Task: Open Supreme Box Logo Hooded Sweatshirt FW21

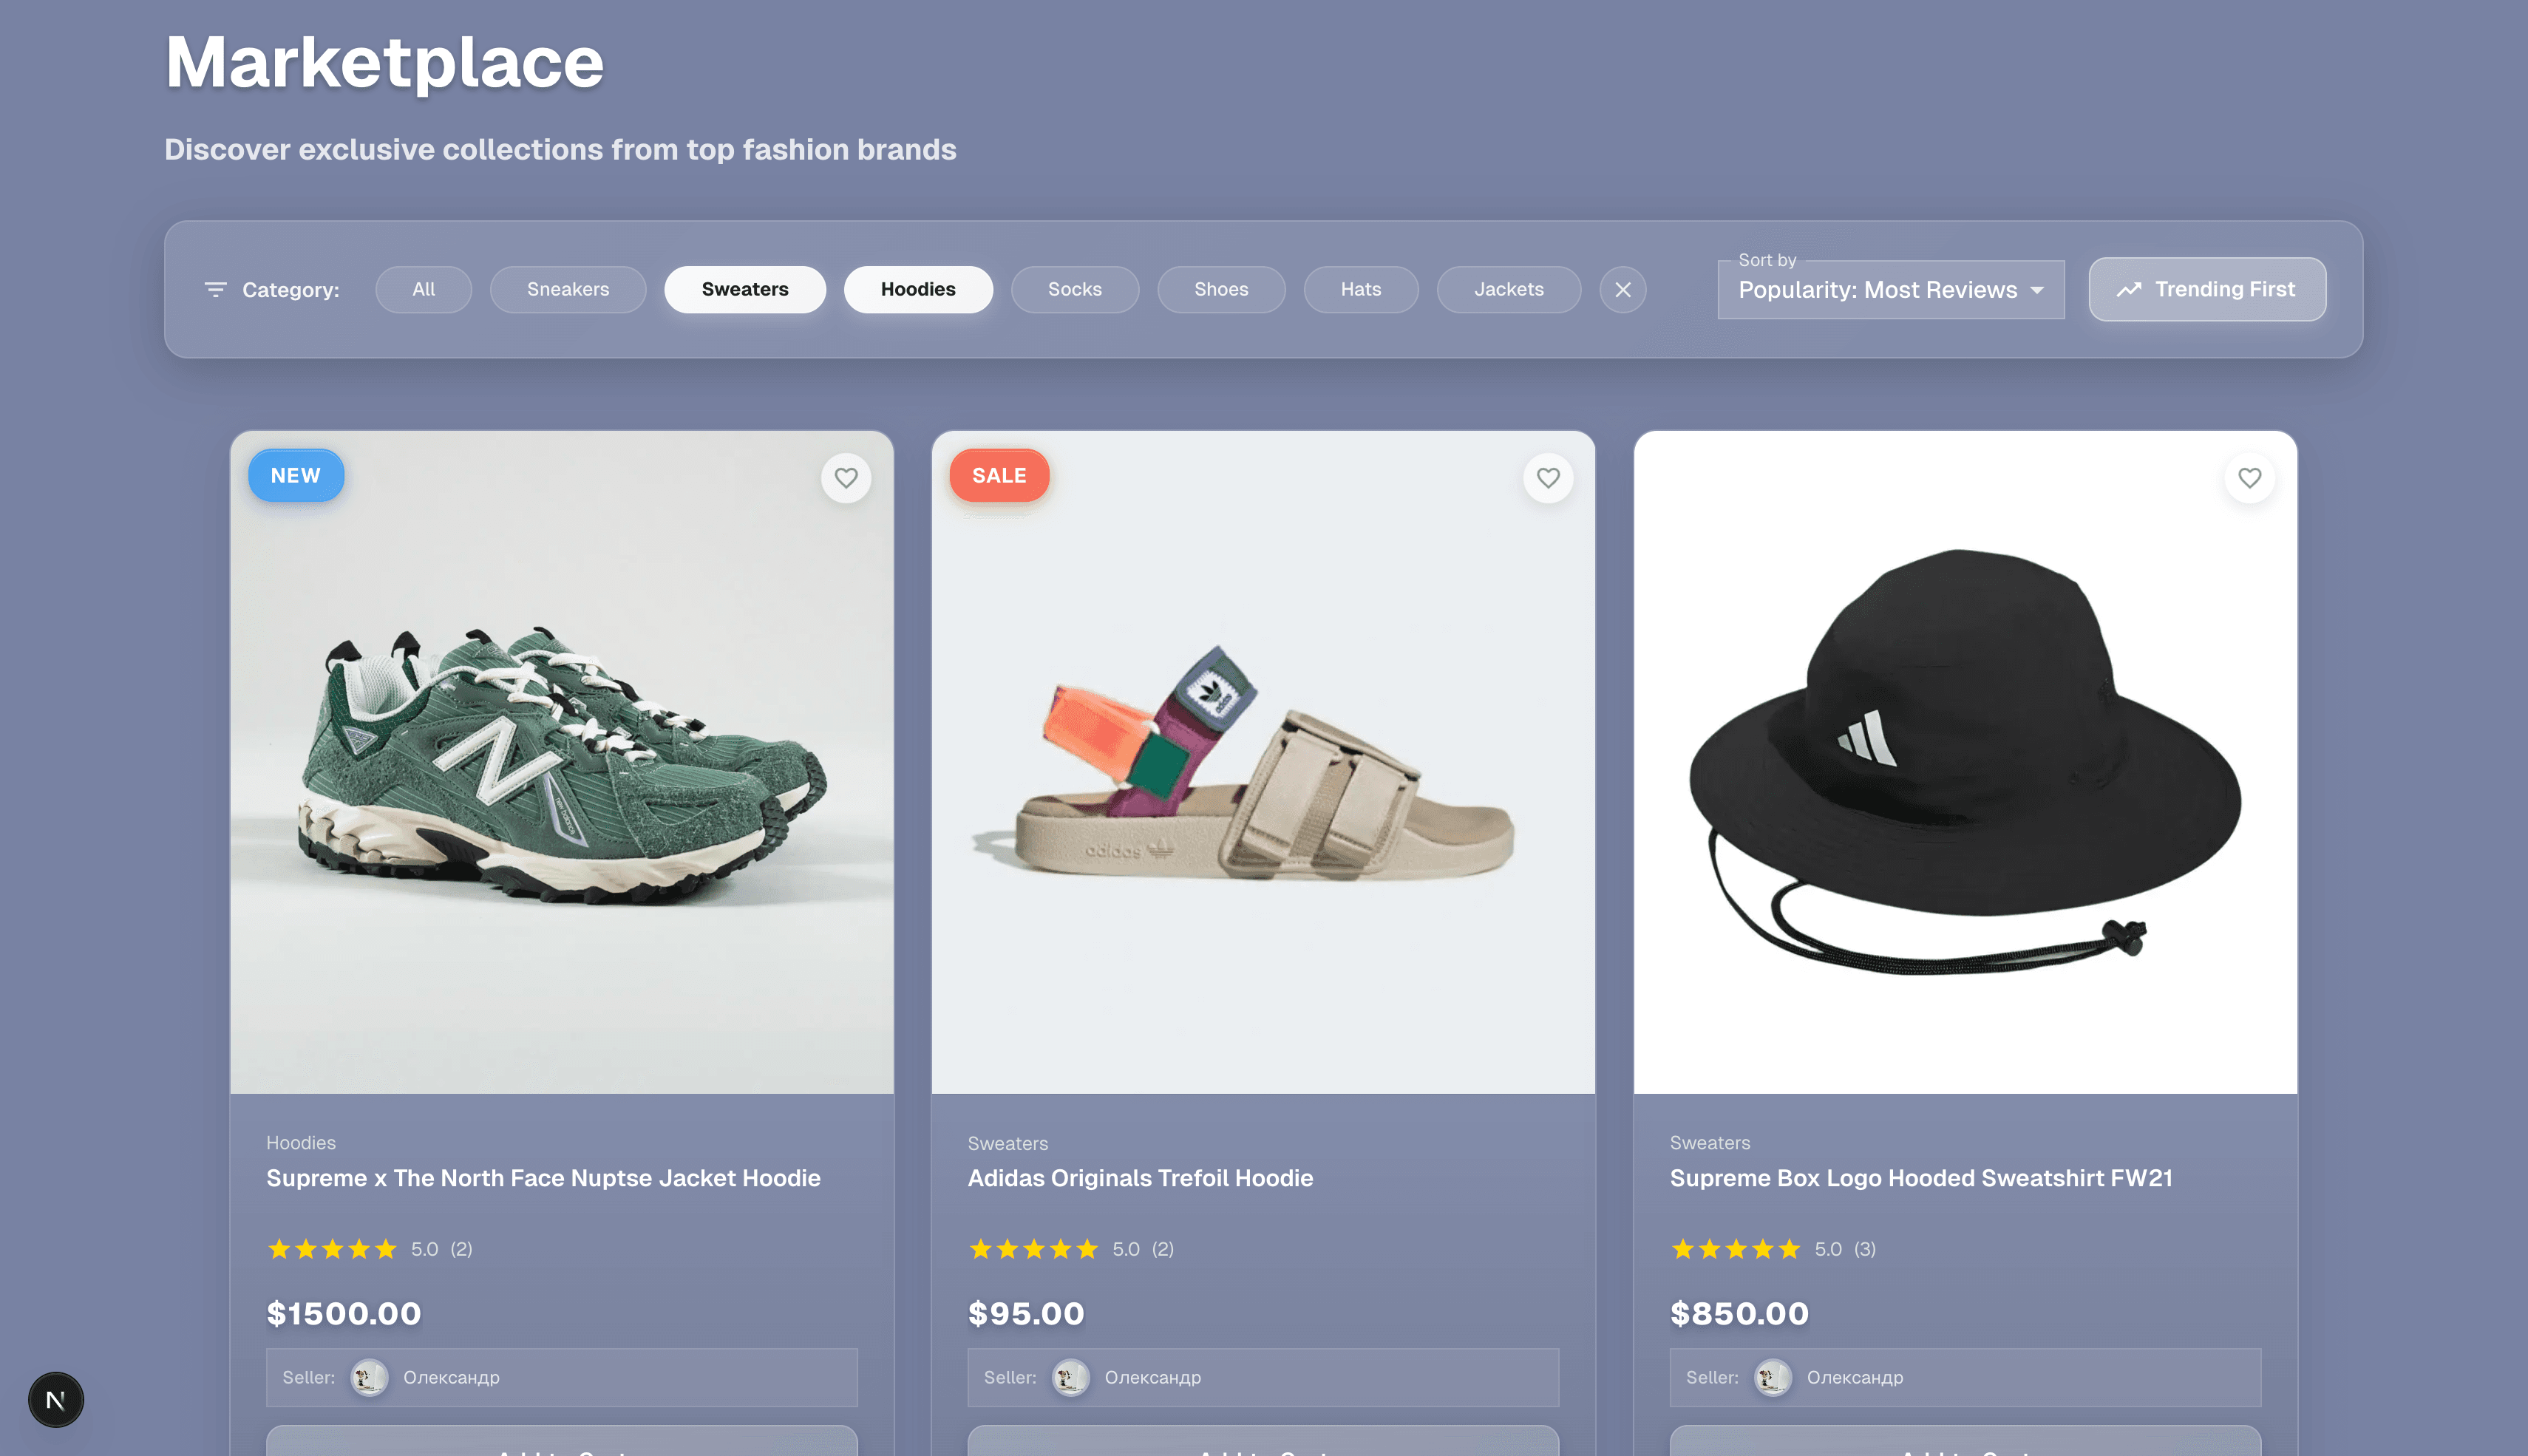Action: (1921, 1178)
